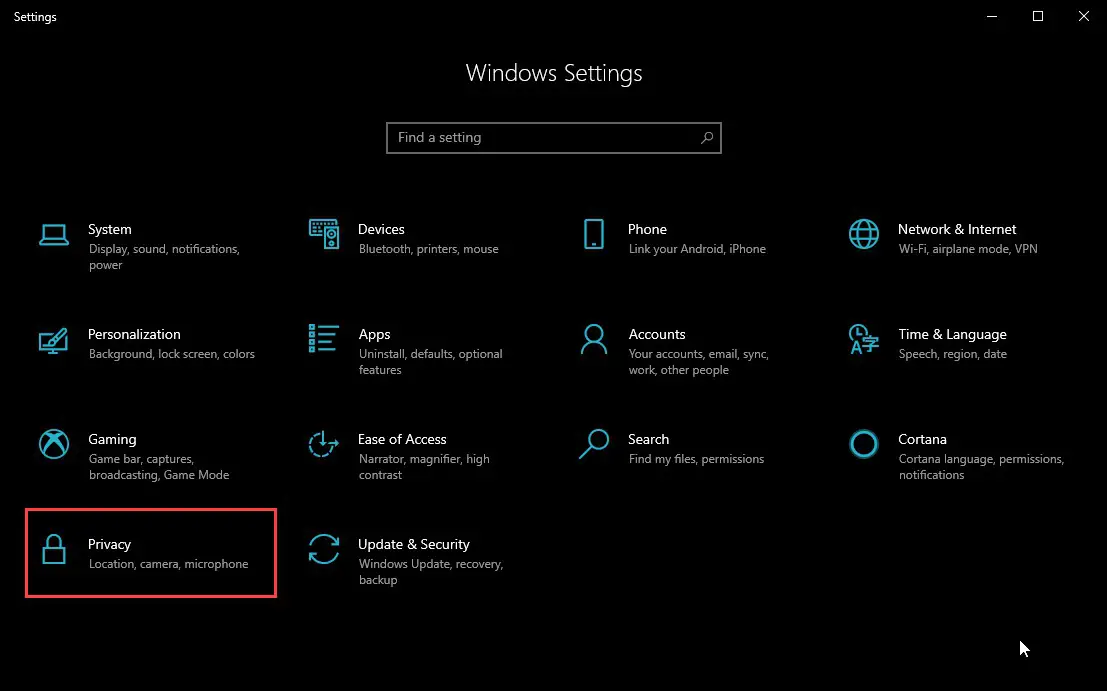This screenshot has width=1107, height=691.
Task: Click the Devices printer icon
Action: click(x=323, y=232)
